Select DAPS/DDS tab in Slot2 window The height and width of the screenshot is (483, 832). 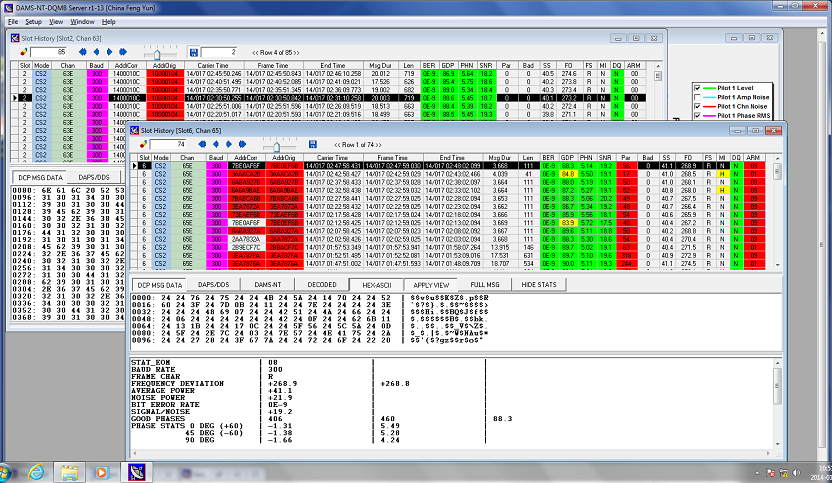point(94,177)
